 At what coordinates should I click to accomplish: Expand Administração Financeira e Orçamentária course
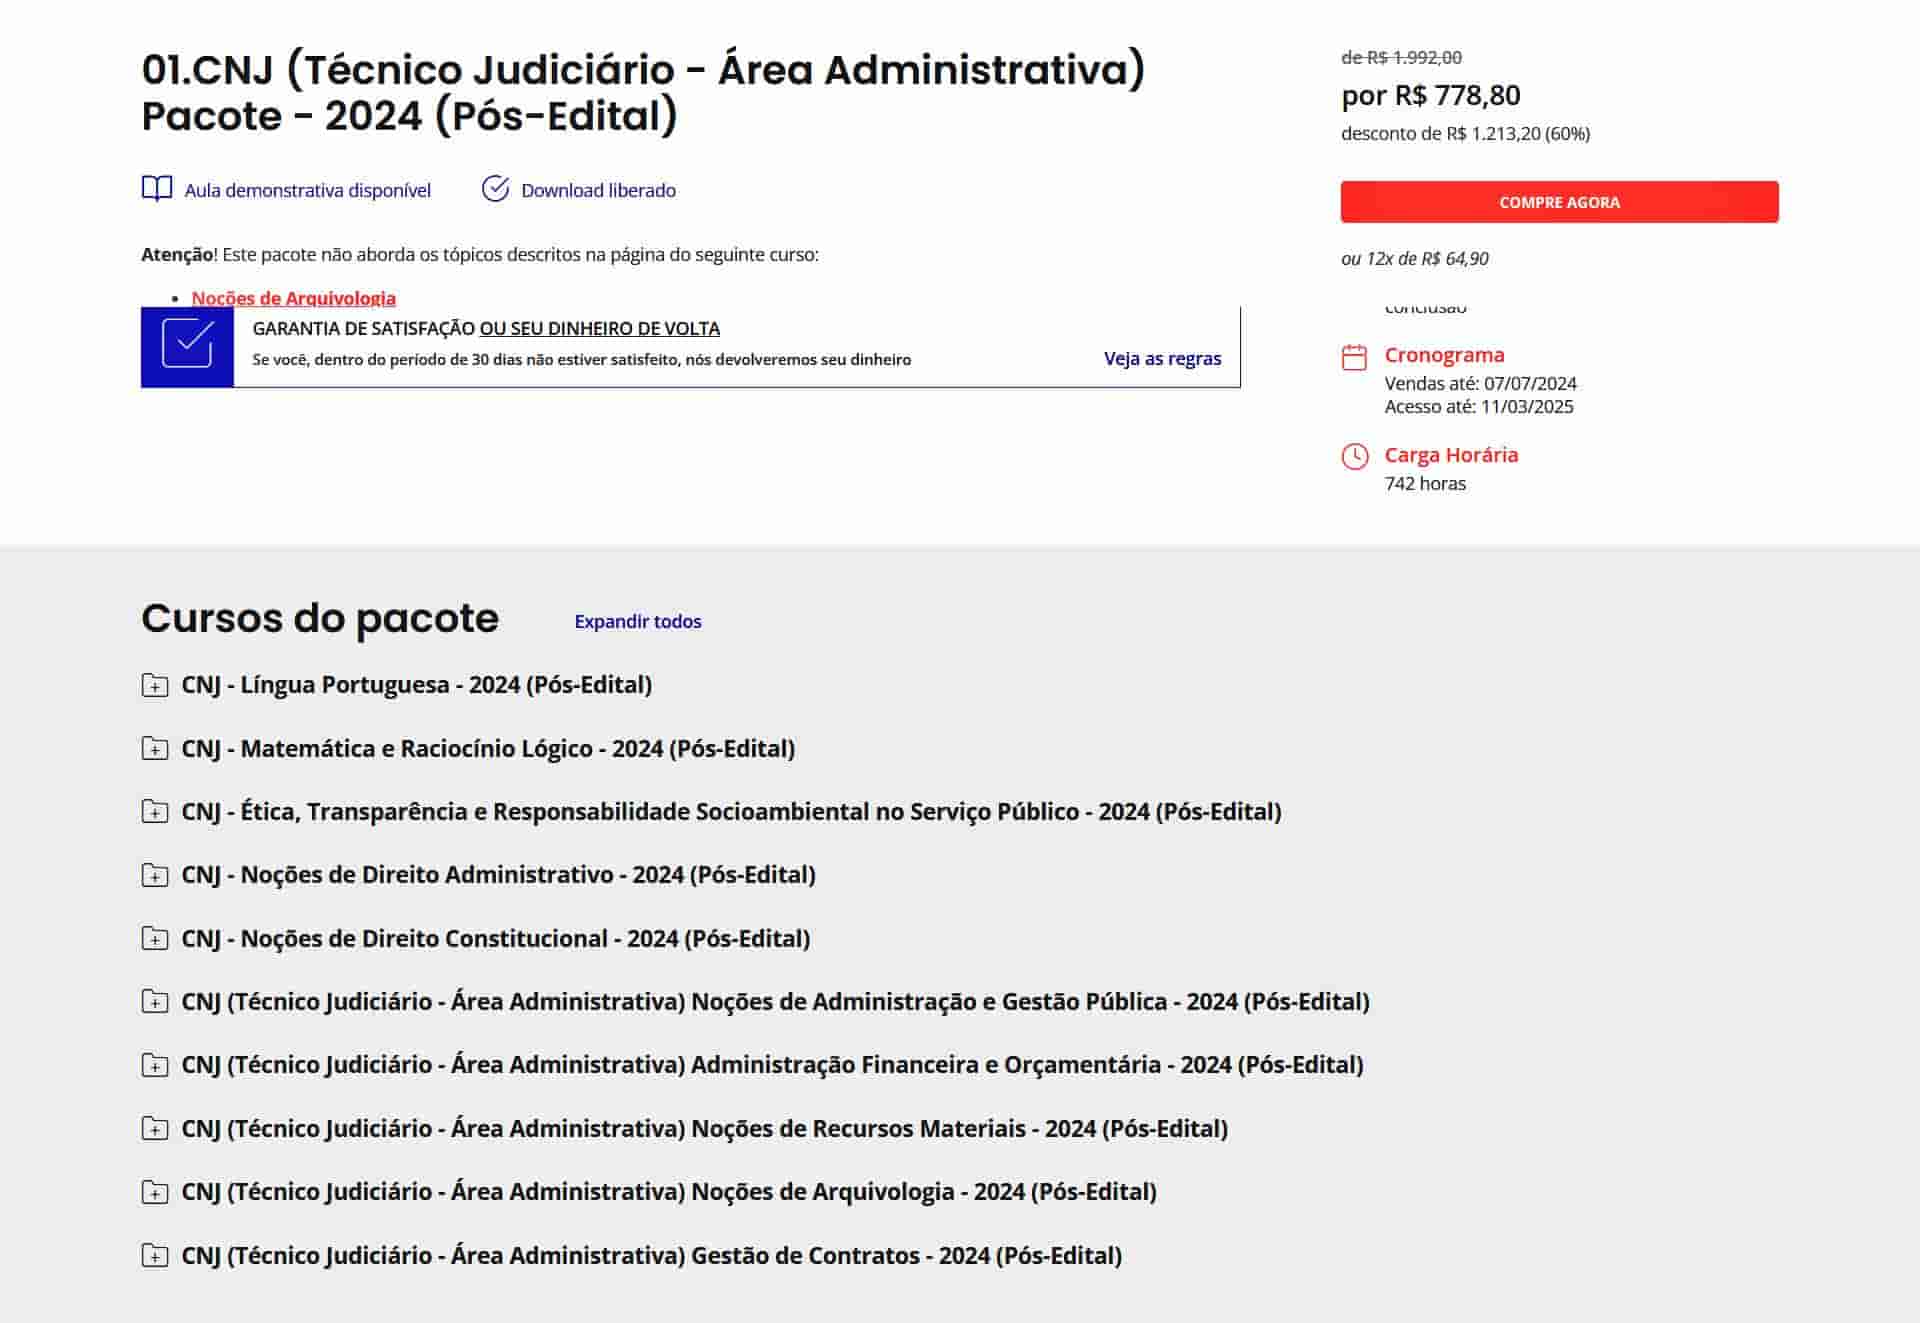[772, 1065]
